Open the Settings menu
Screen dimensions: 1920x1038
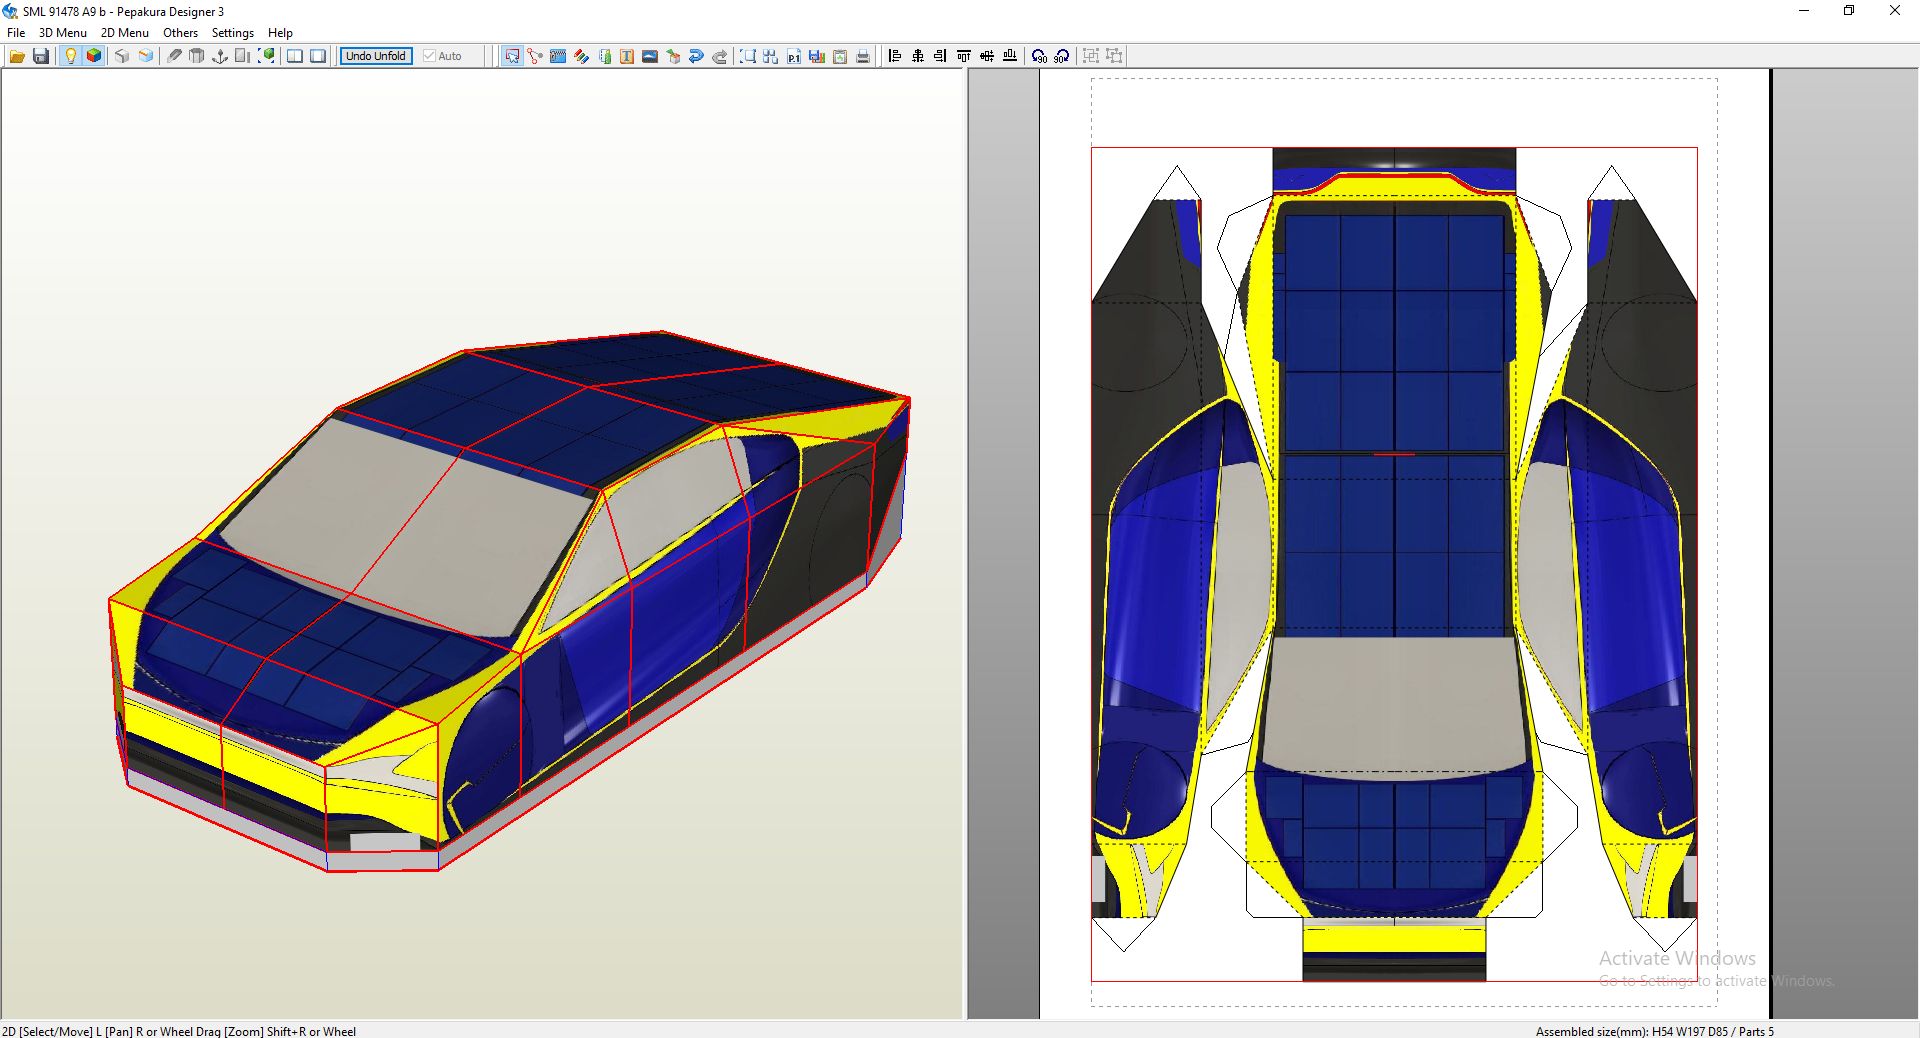(x=232, y=33)
